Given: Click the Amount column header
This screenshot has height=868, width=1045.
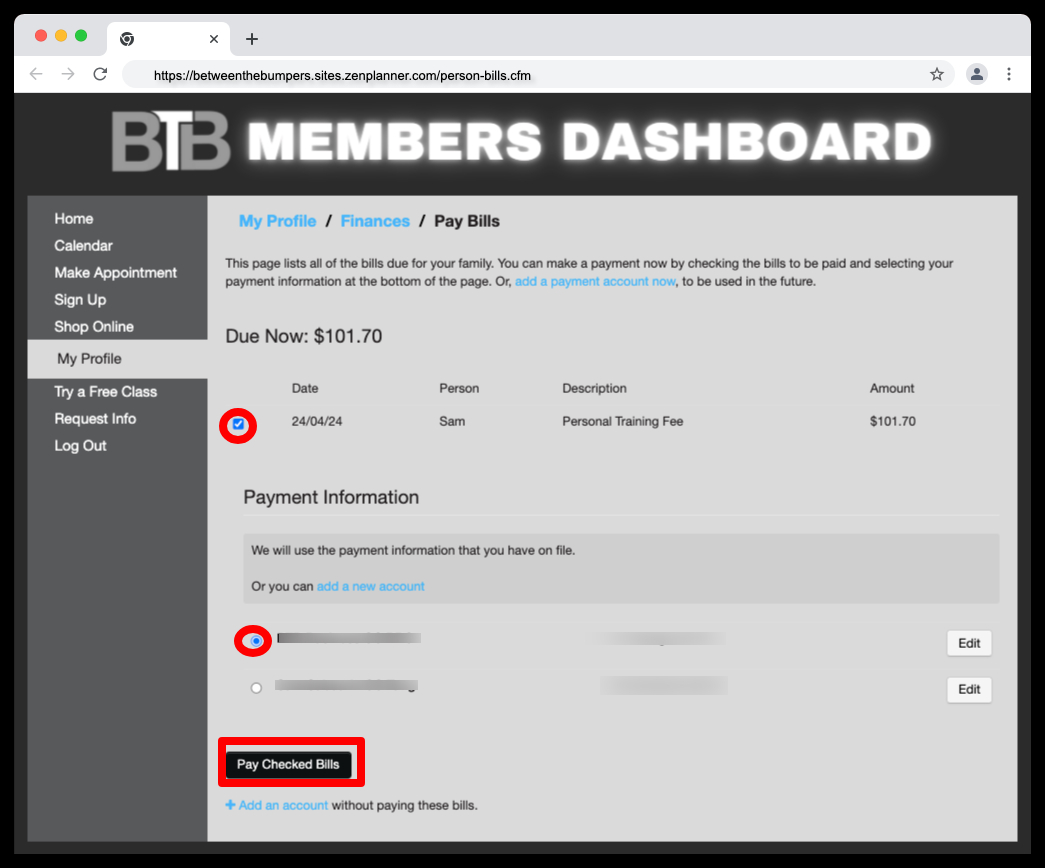Looking at the screenshot, I should coord(892,388).
